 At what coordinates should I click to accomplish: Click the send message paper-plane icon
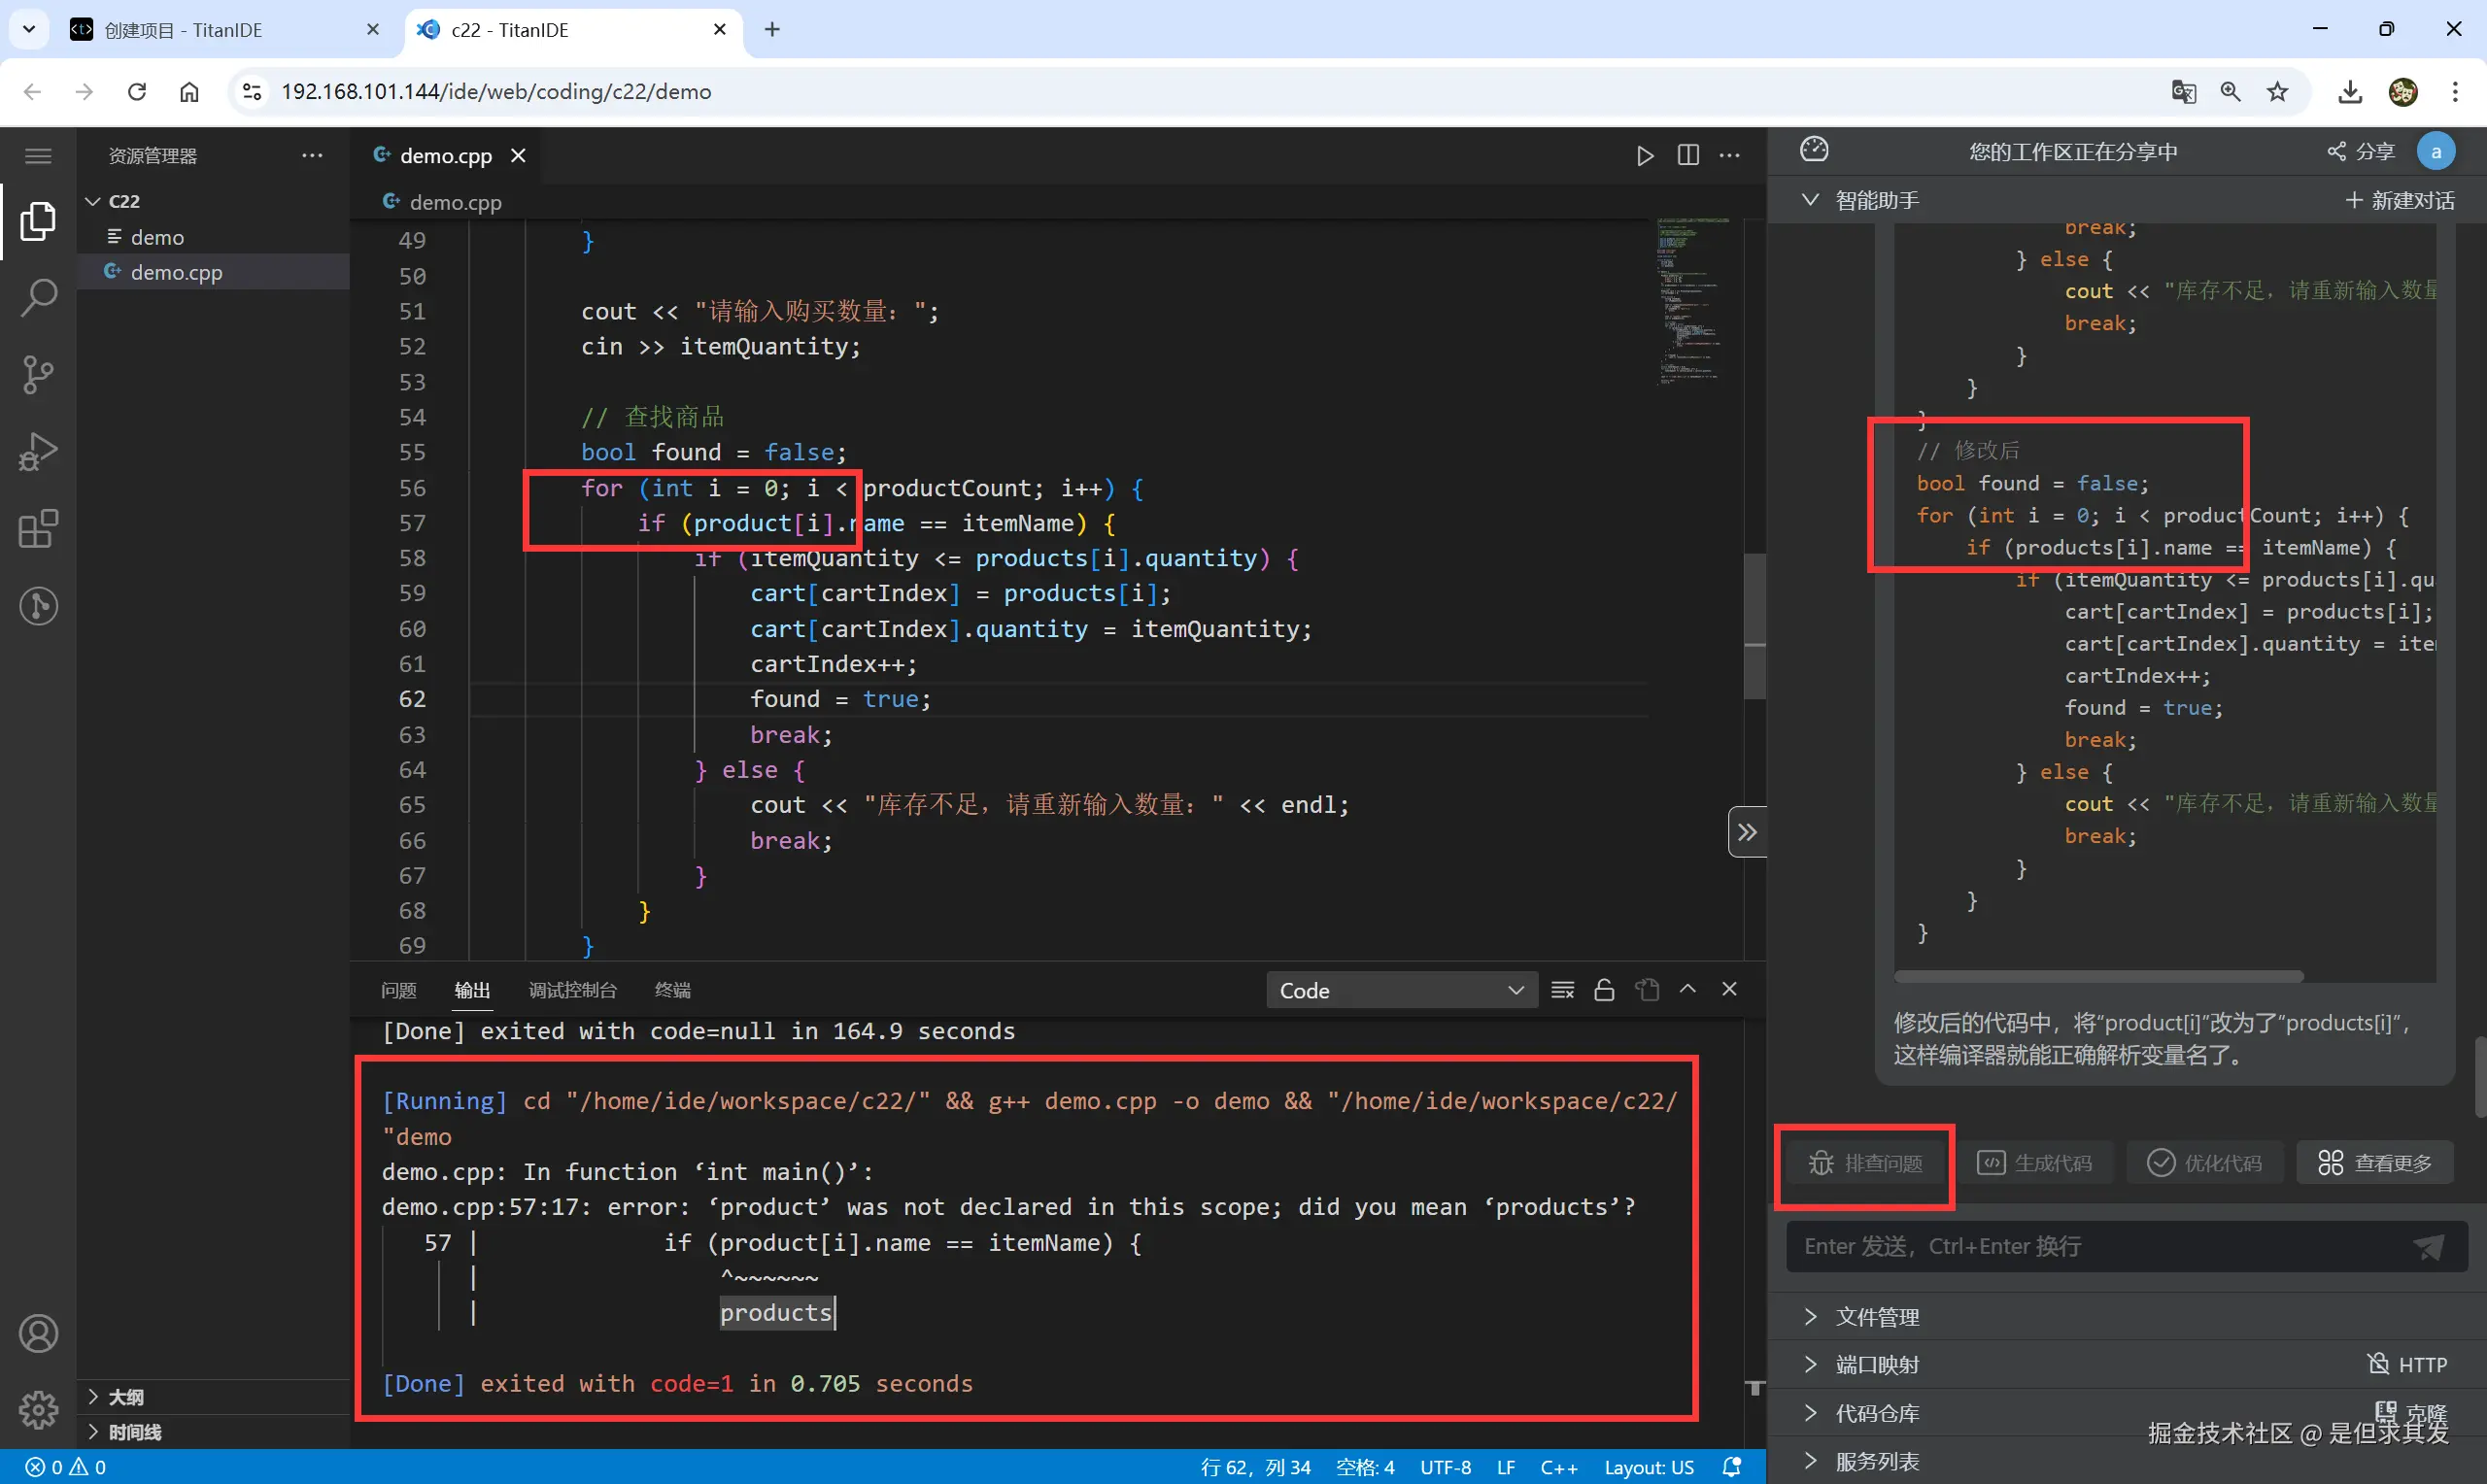click(x=2428, y=1246)
